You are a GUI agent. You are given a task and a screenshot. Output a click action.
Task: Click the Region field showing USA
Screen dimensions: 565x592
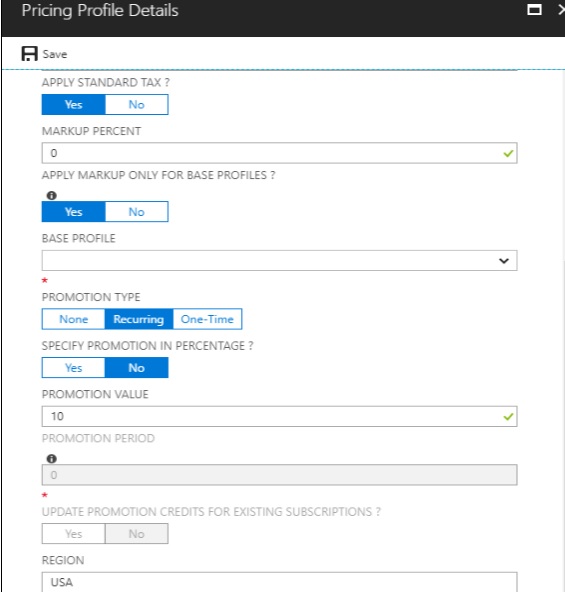click(x=279, y=582)
